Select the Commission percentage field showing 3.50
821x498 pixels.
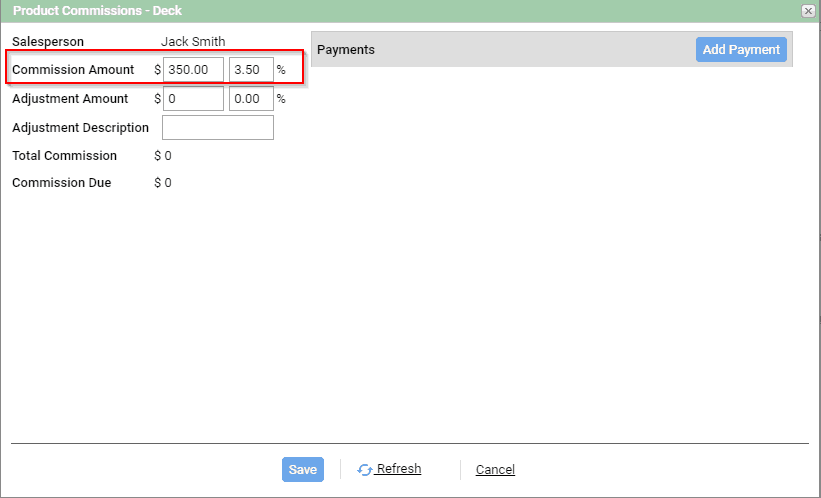pos(251,70)
